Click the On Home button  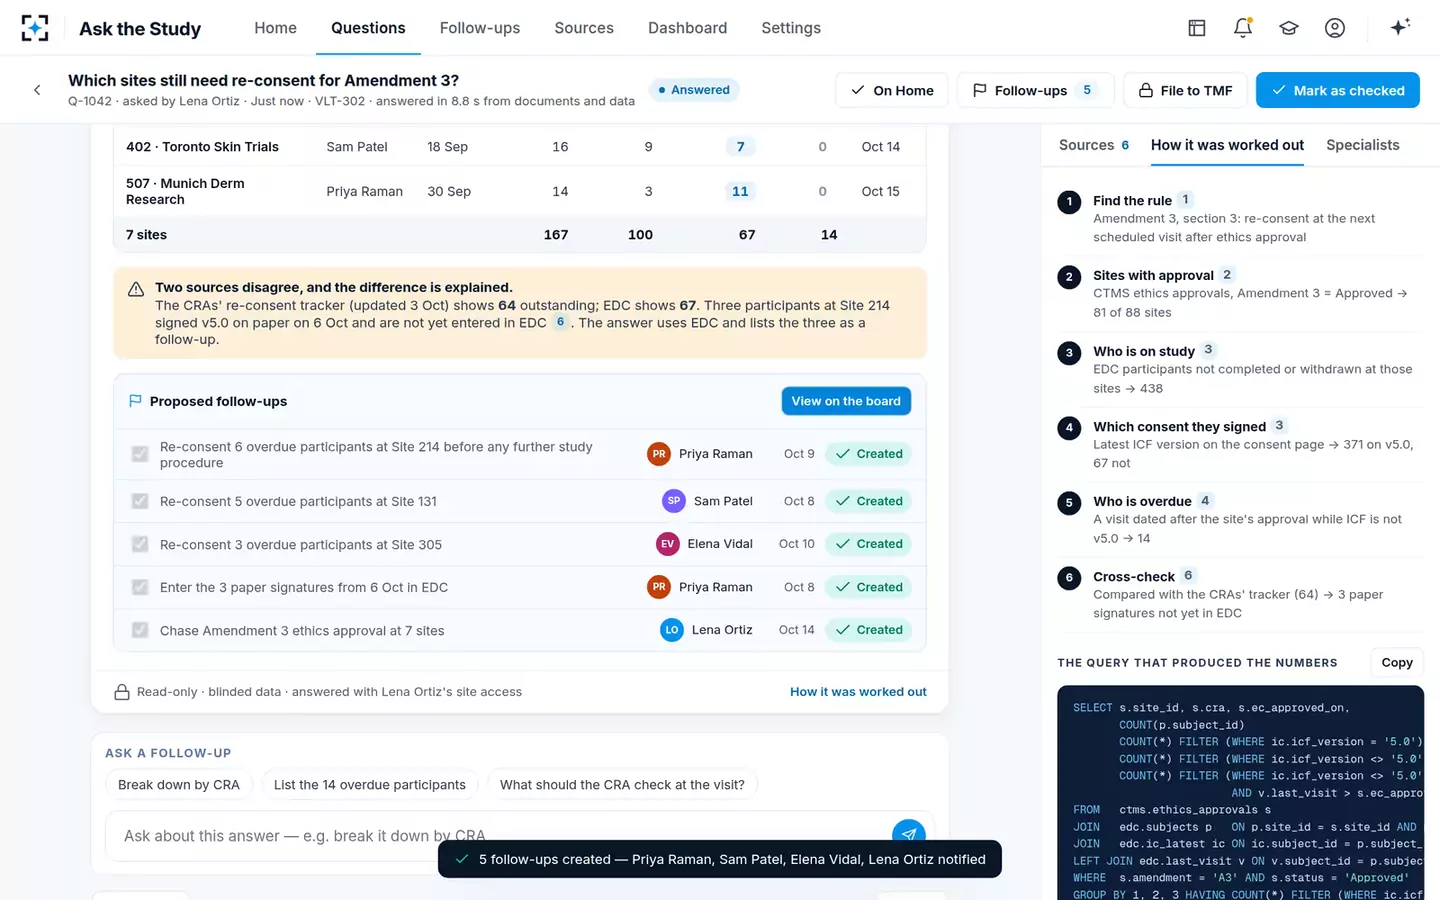891,90
